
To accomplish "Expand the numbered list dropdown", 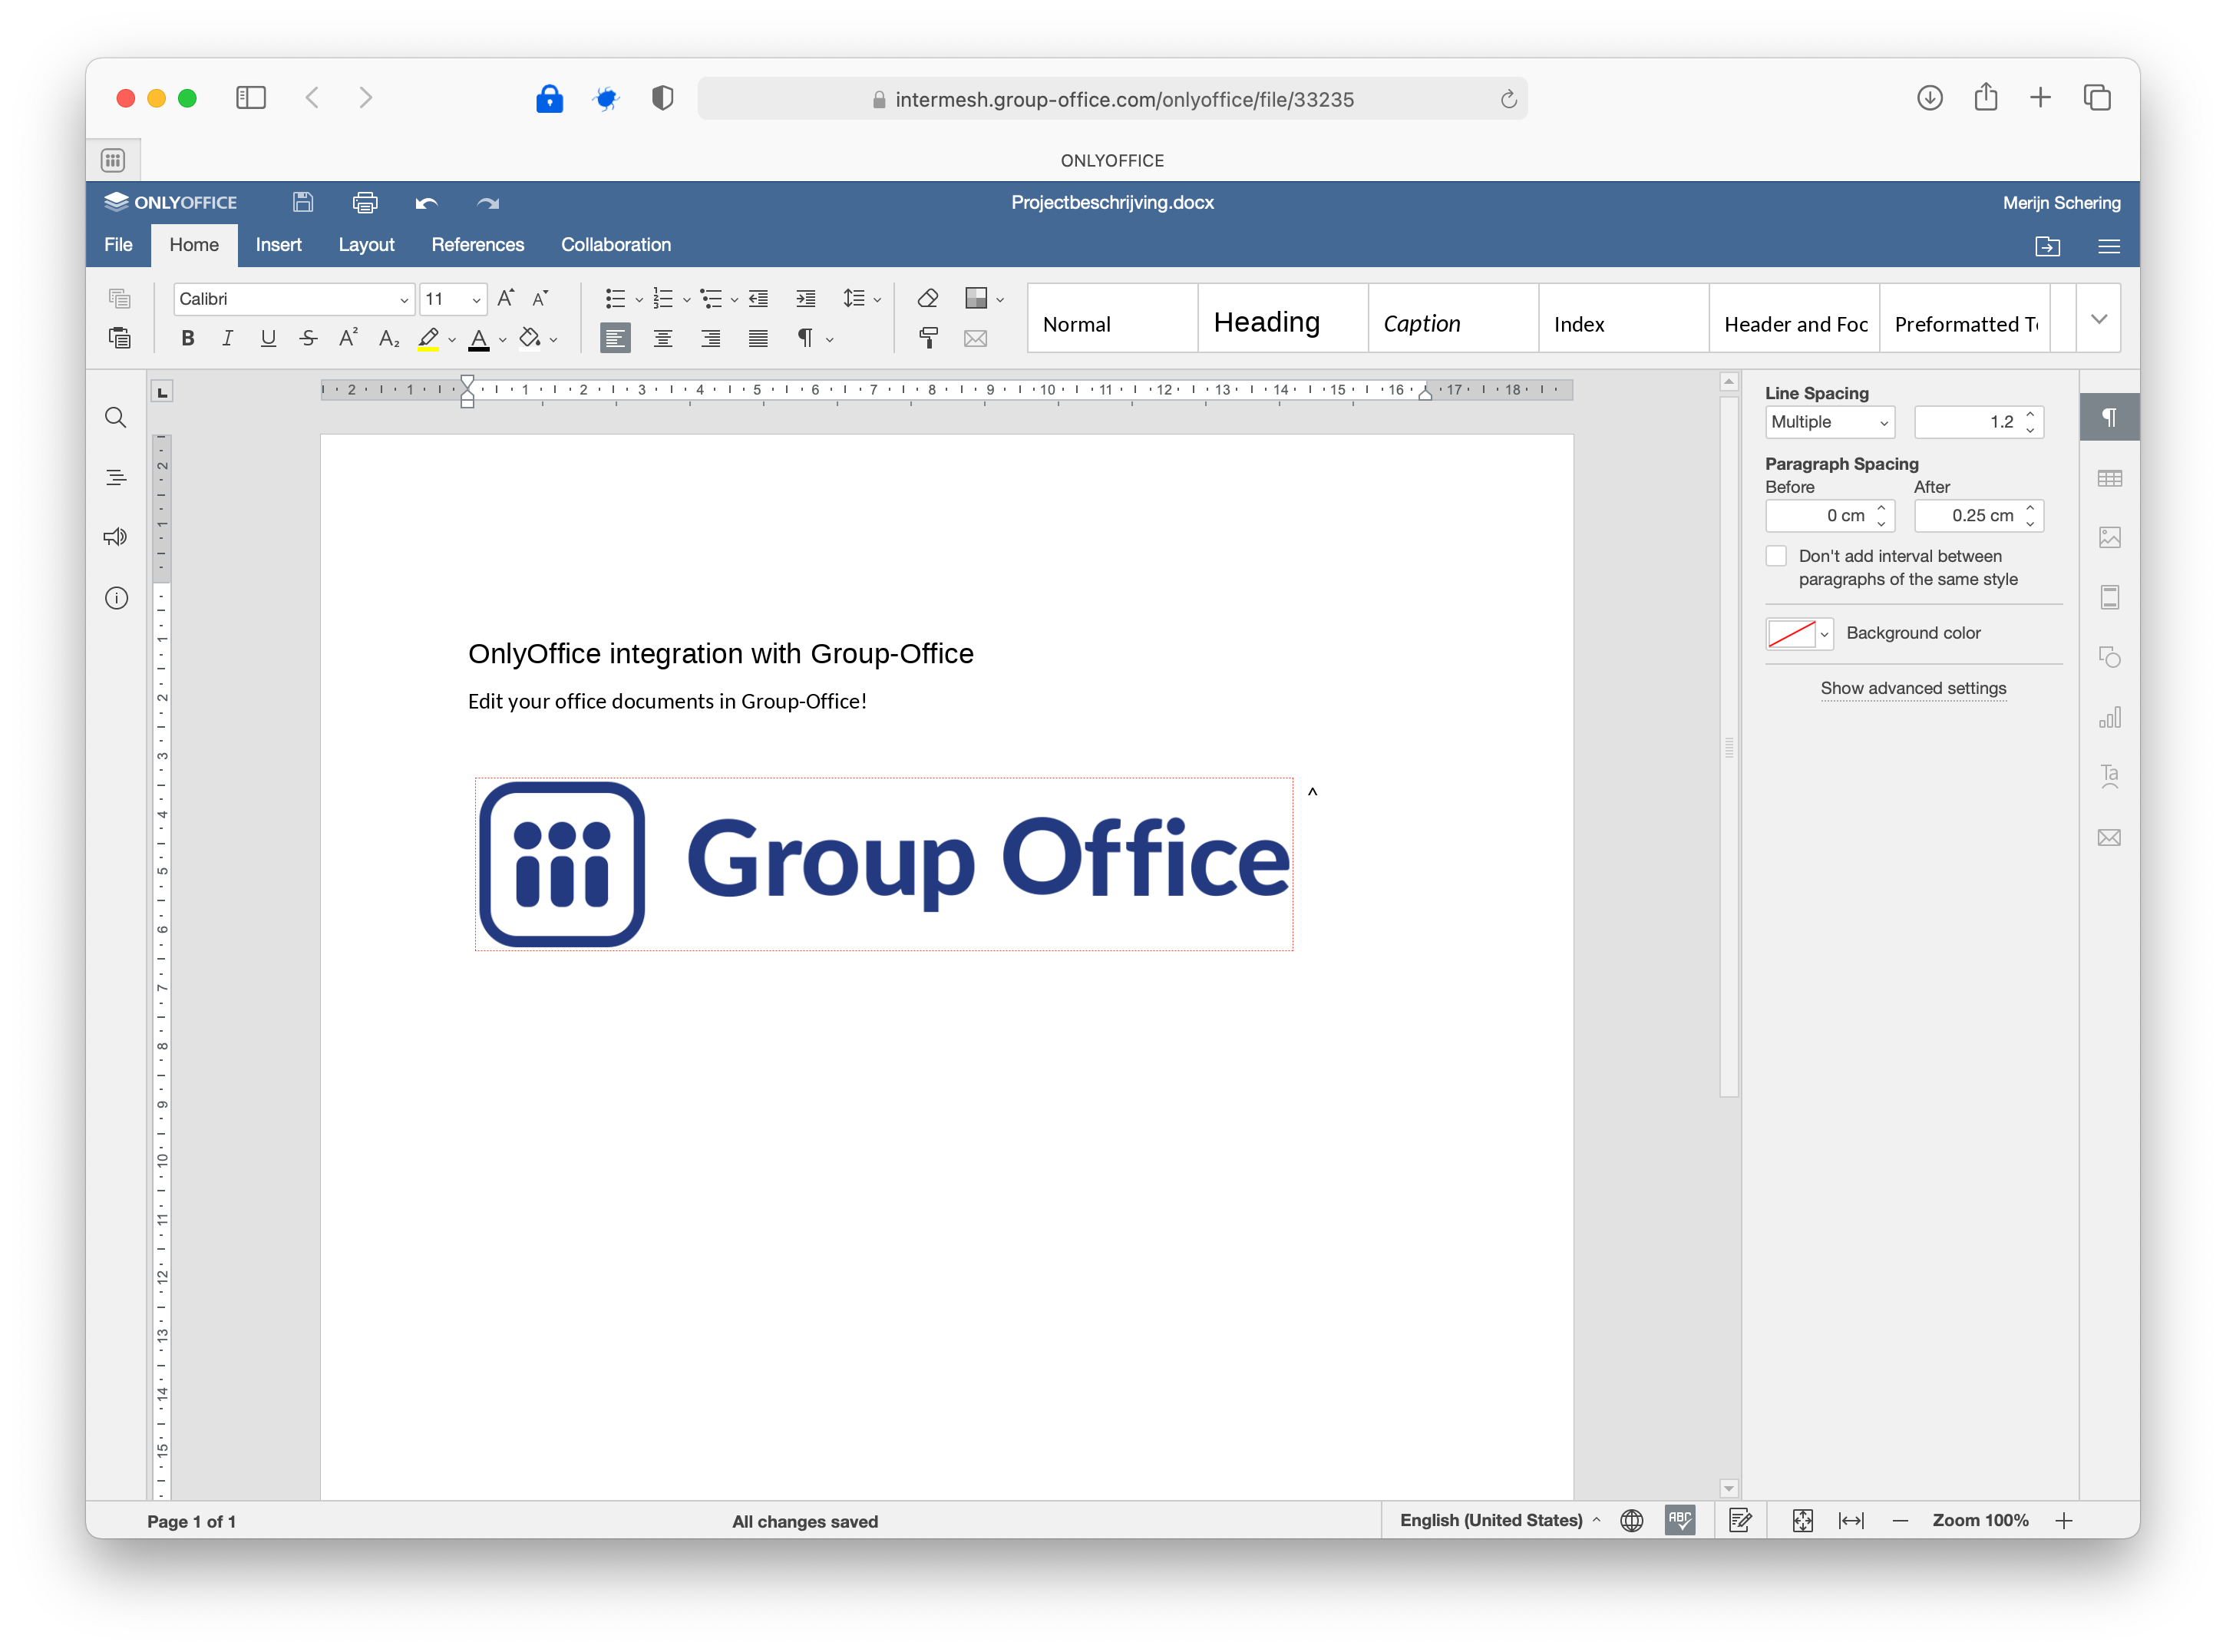I will click(x=687, y=299).
